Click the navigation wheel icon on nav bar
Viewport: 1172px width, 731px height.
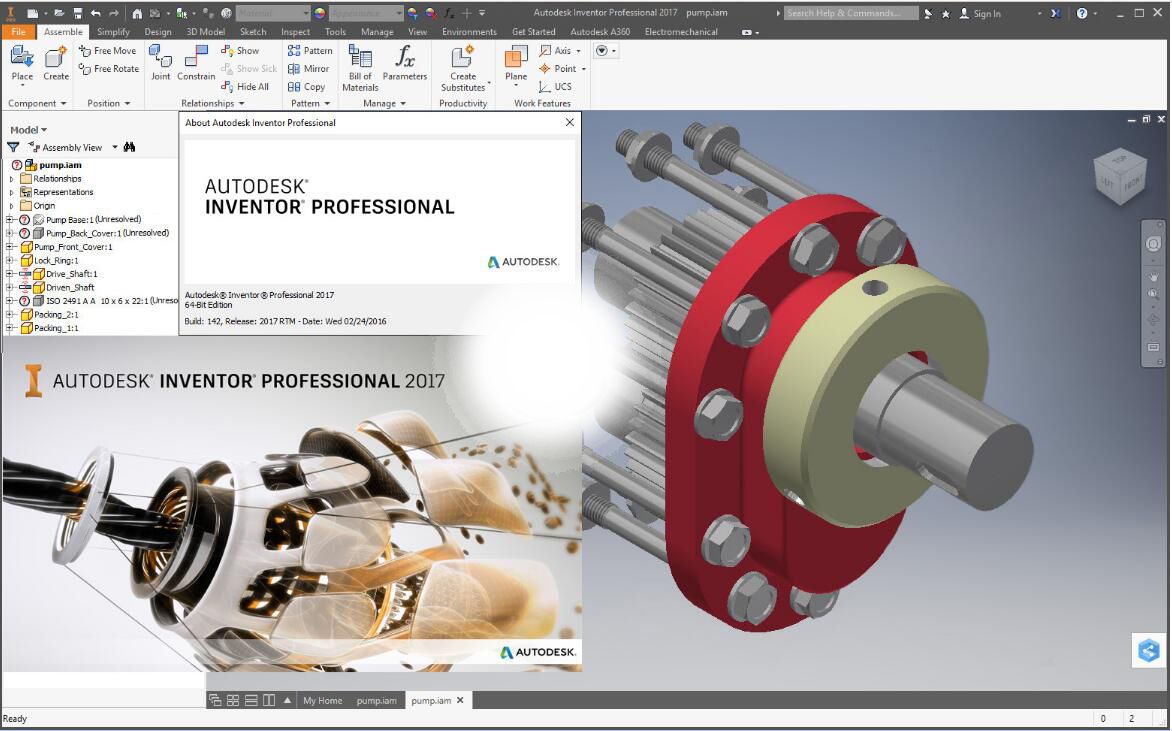[x=1153, y=244]
